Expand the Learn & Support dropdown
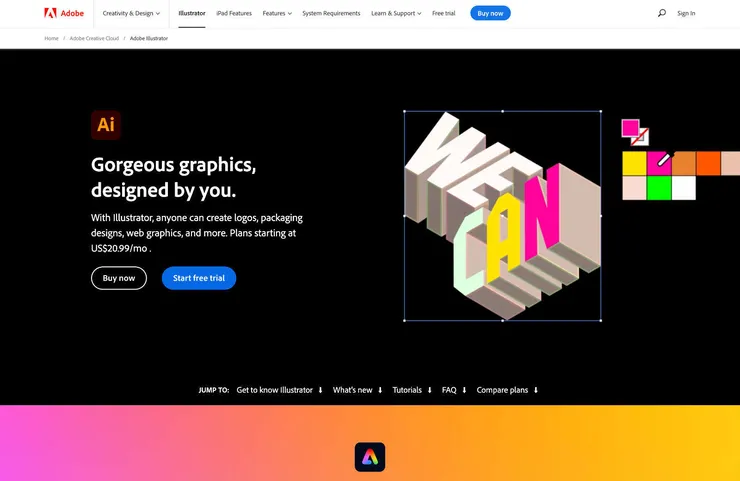The width and height of the screenshot is (740, 481). click(396, 13)
